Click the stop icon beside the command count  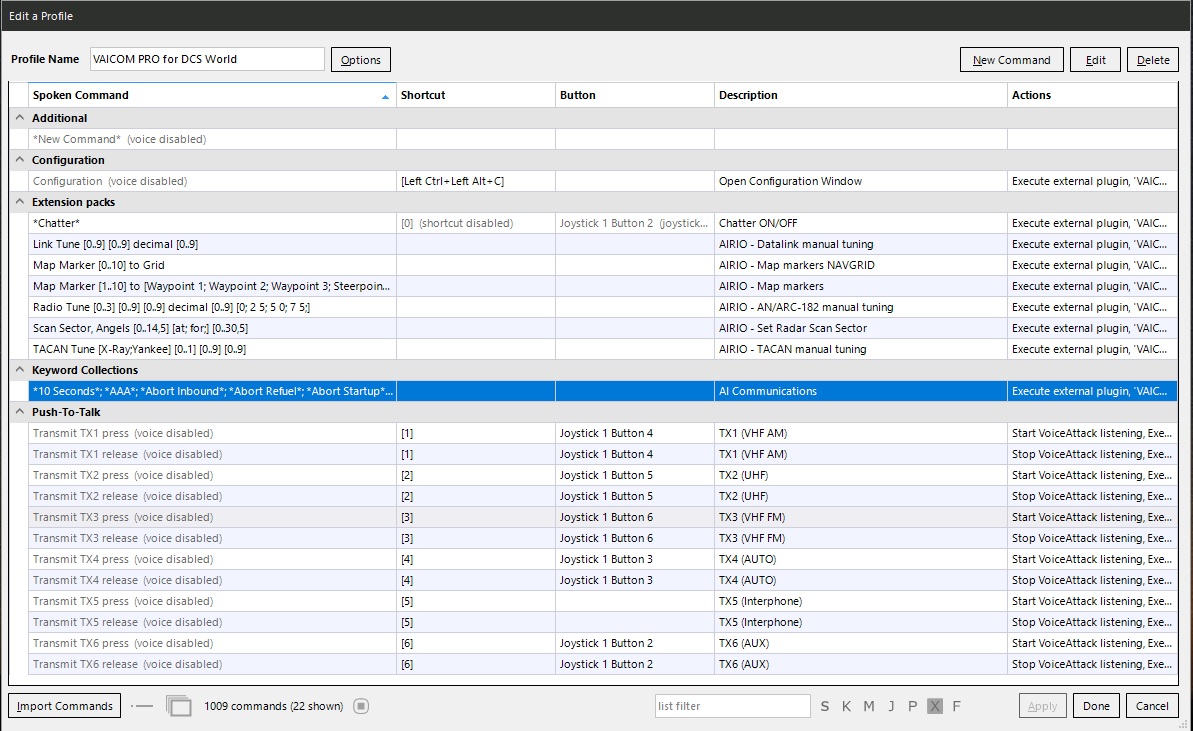coord(361,706)
